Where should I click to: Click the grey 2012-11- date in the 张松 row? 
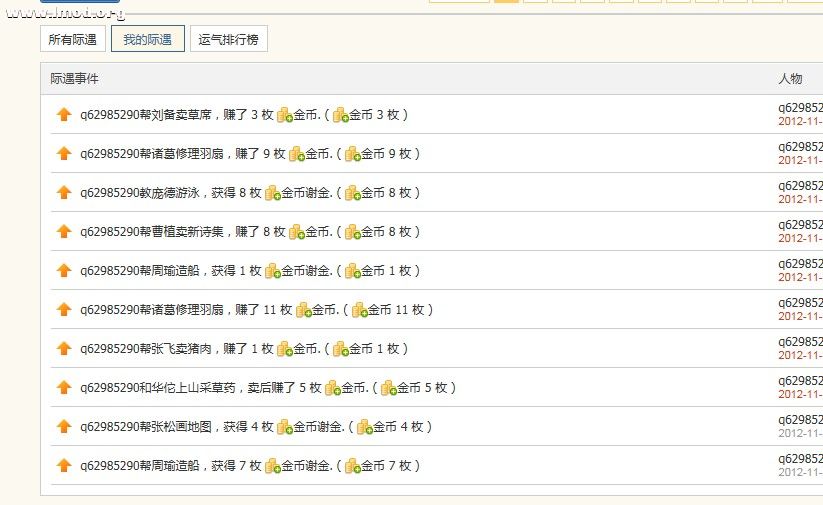tap(800, 434)
